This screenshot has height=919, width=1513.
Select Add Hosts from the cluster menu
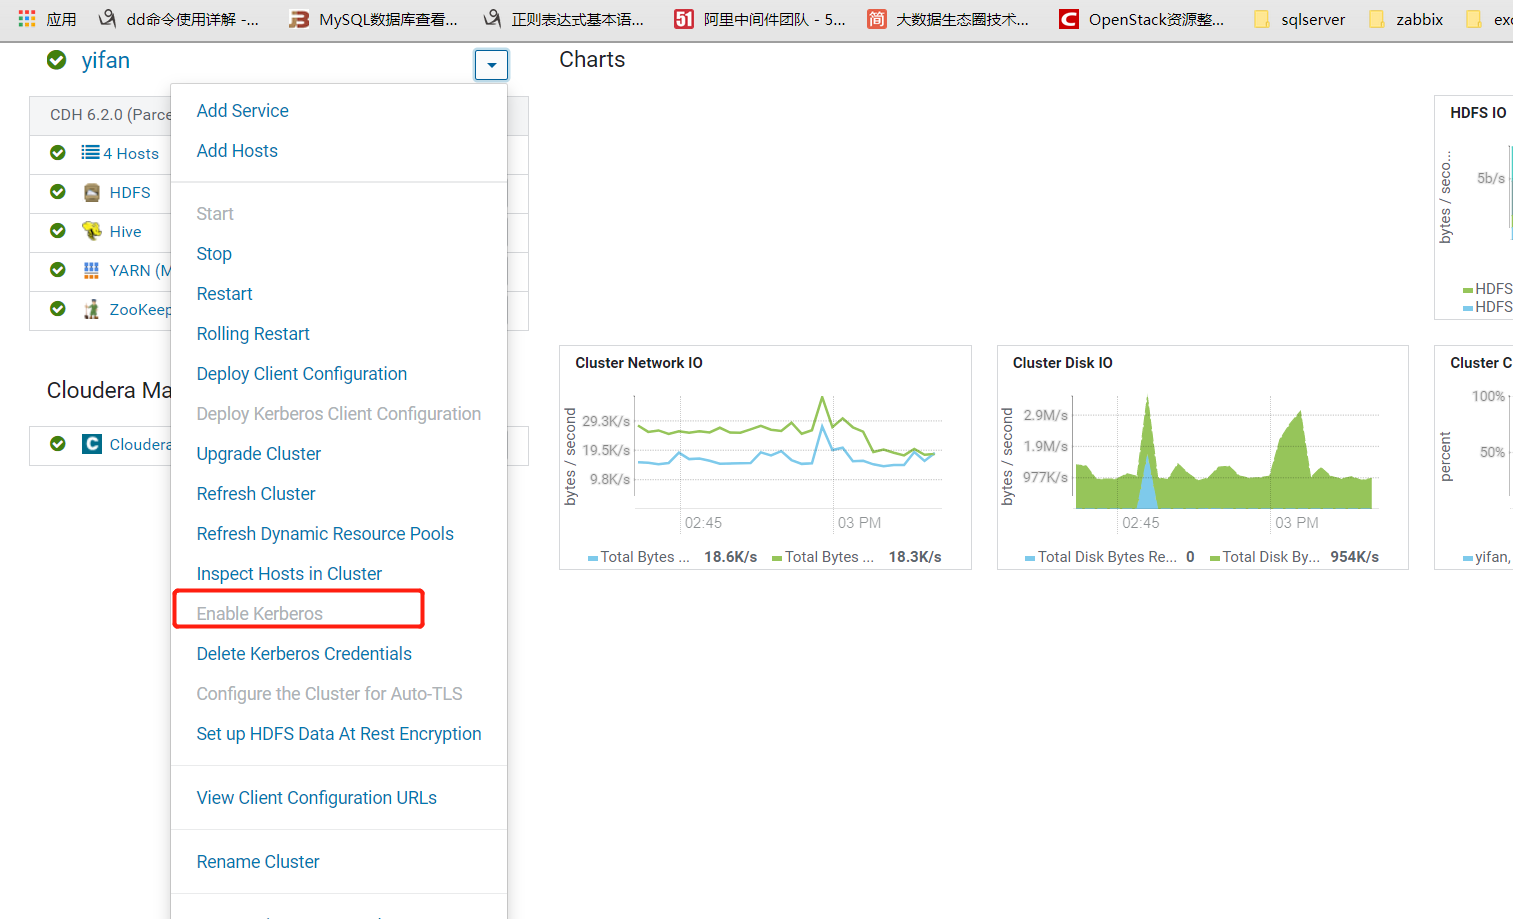tap(237, 151)
